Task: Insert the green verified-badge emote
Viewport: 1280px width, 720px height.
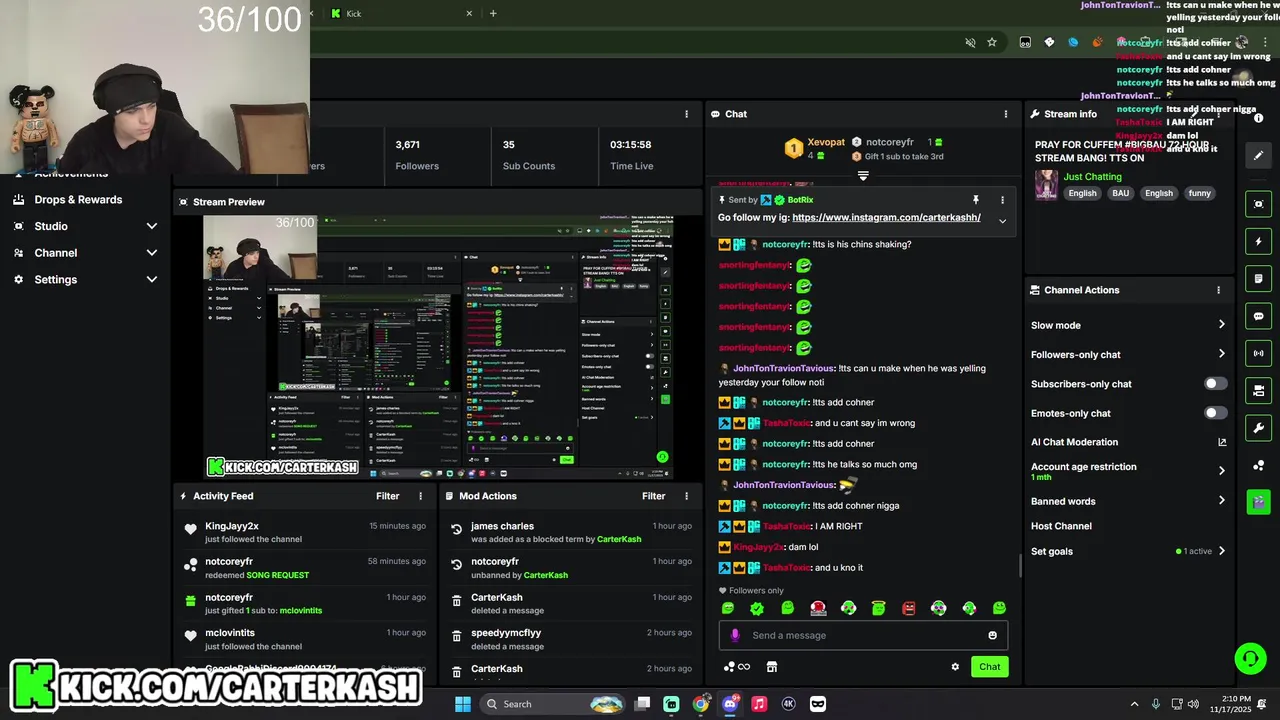Action: click(x=757, y=608)
